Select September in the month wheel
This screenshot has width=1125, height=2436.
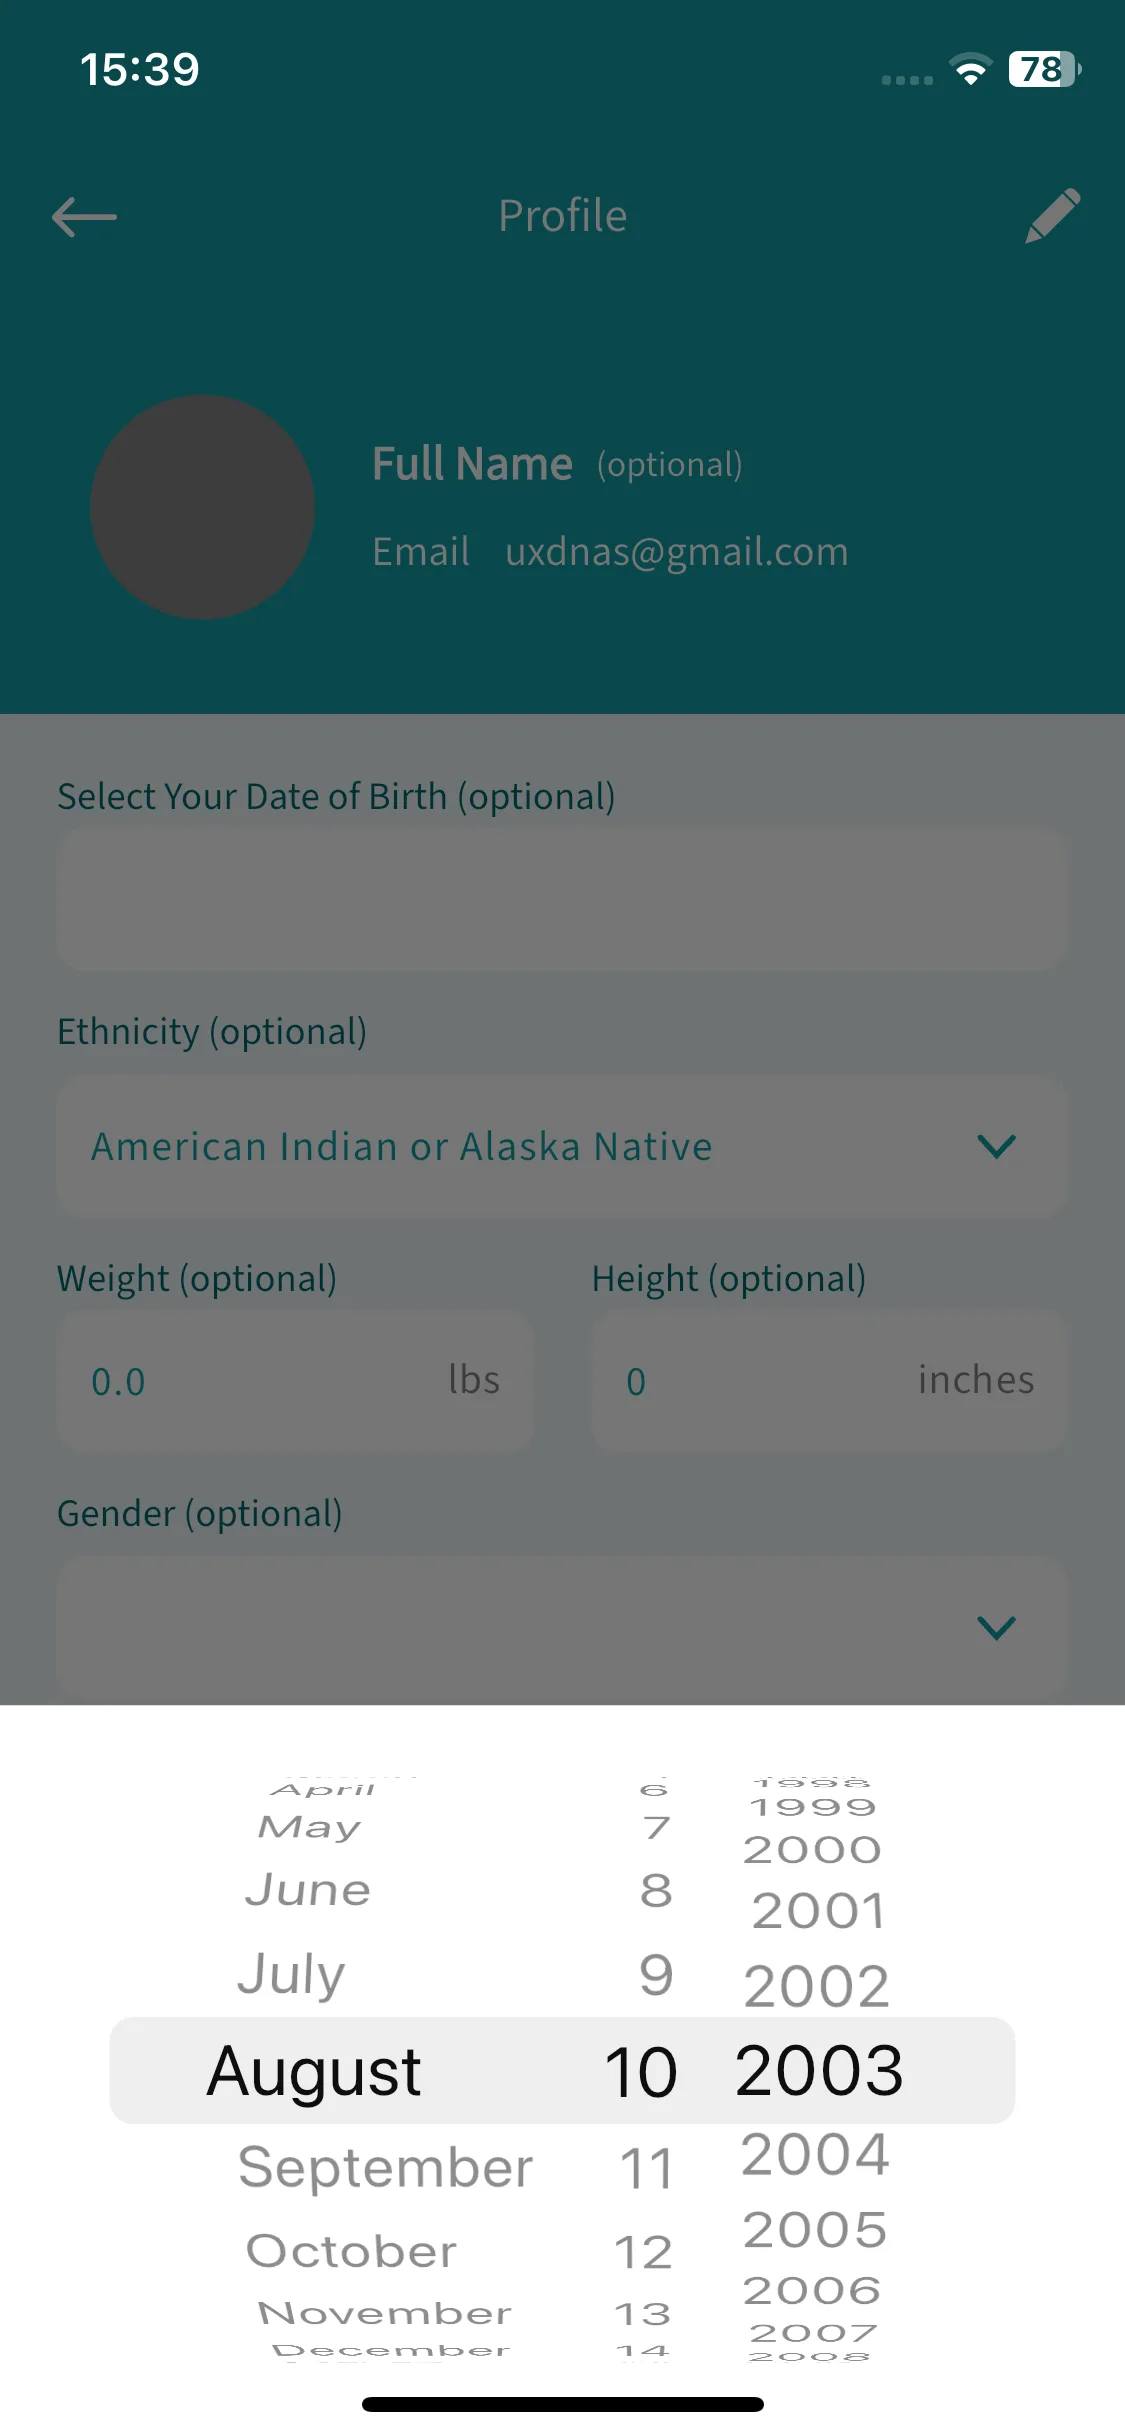[x=385, y=2168]
